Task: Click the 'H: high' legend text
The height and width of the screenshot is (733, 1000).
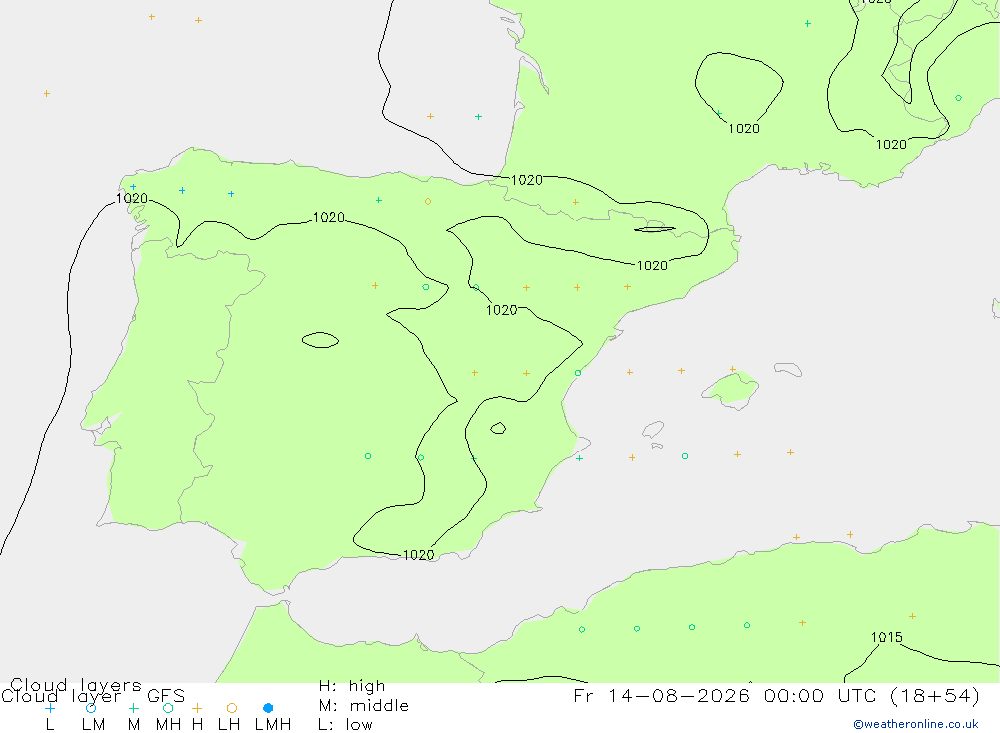Action: pos(351,686)
